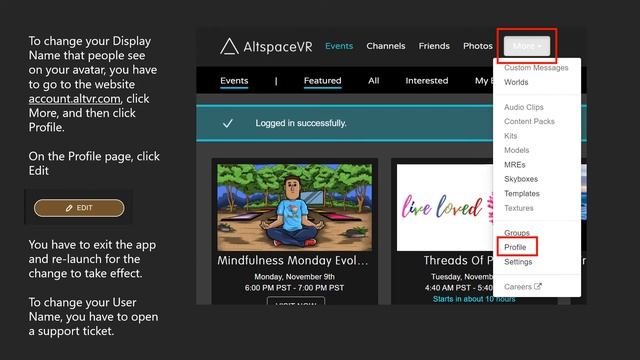This screenshot has width=640, height=360.
Task: Click the checkmark icon in login banner
Action: coord(228,123)
